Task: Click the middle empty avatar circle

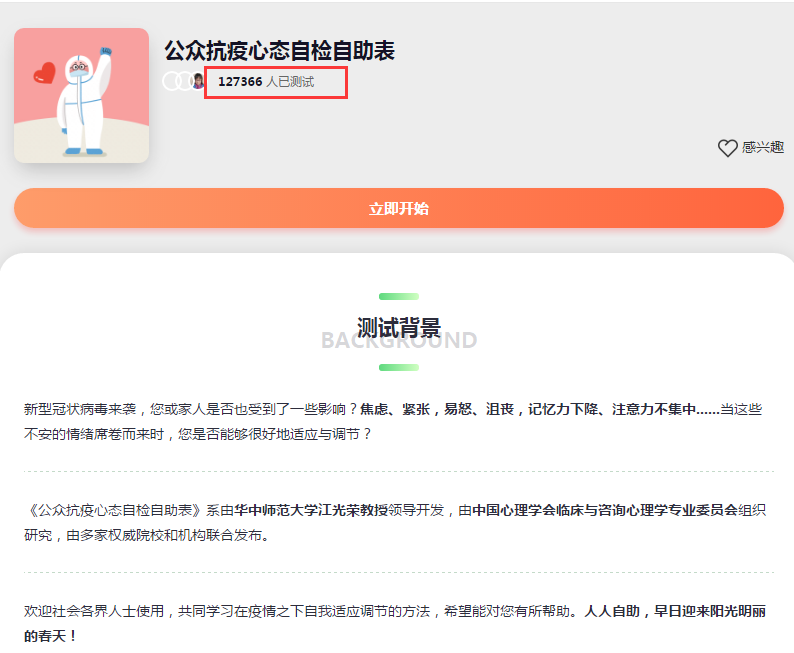Action: (x=184, y=82)
